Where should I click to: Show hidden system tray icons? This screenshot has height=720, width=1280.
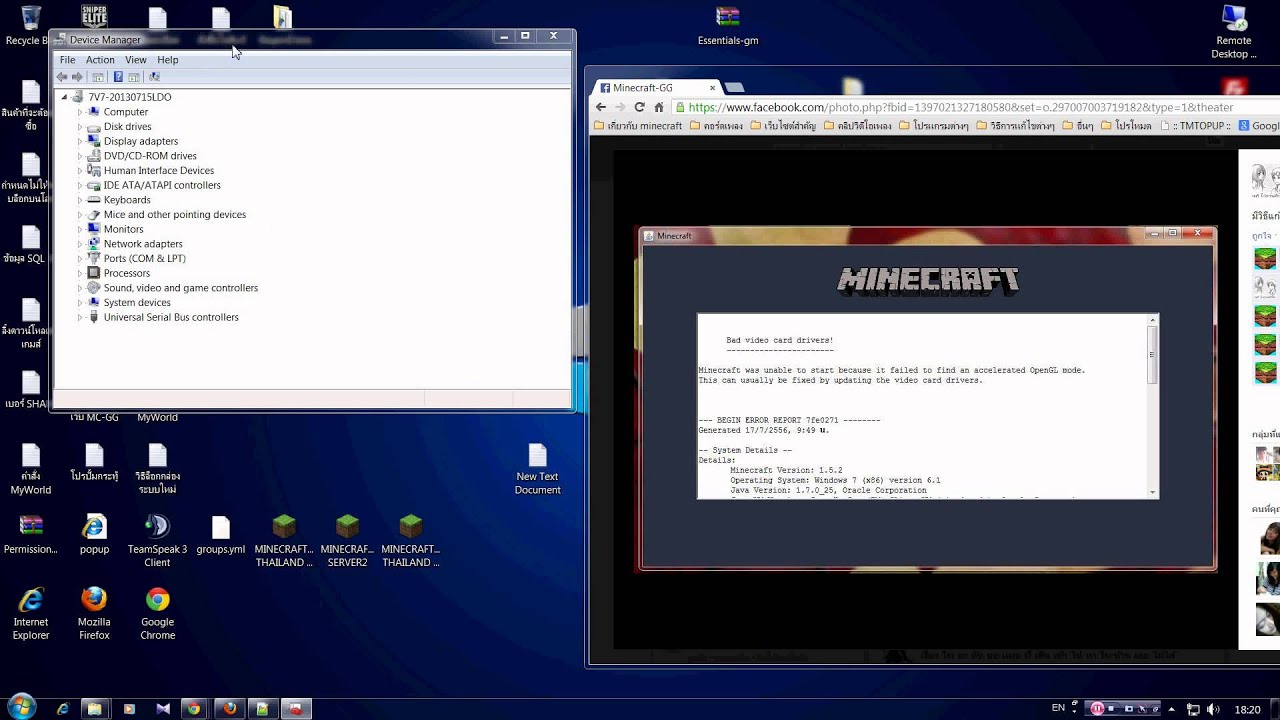click(1171, 709)
